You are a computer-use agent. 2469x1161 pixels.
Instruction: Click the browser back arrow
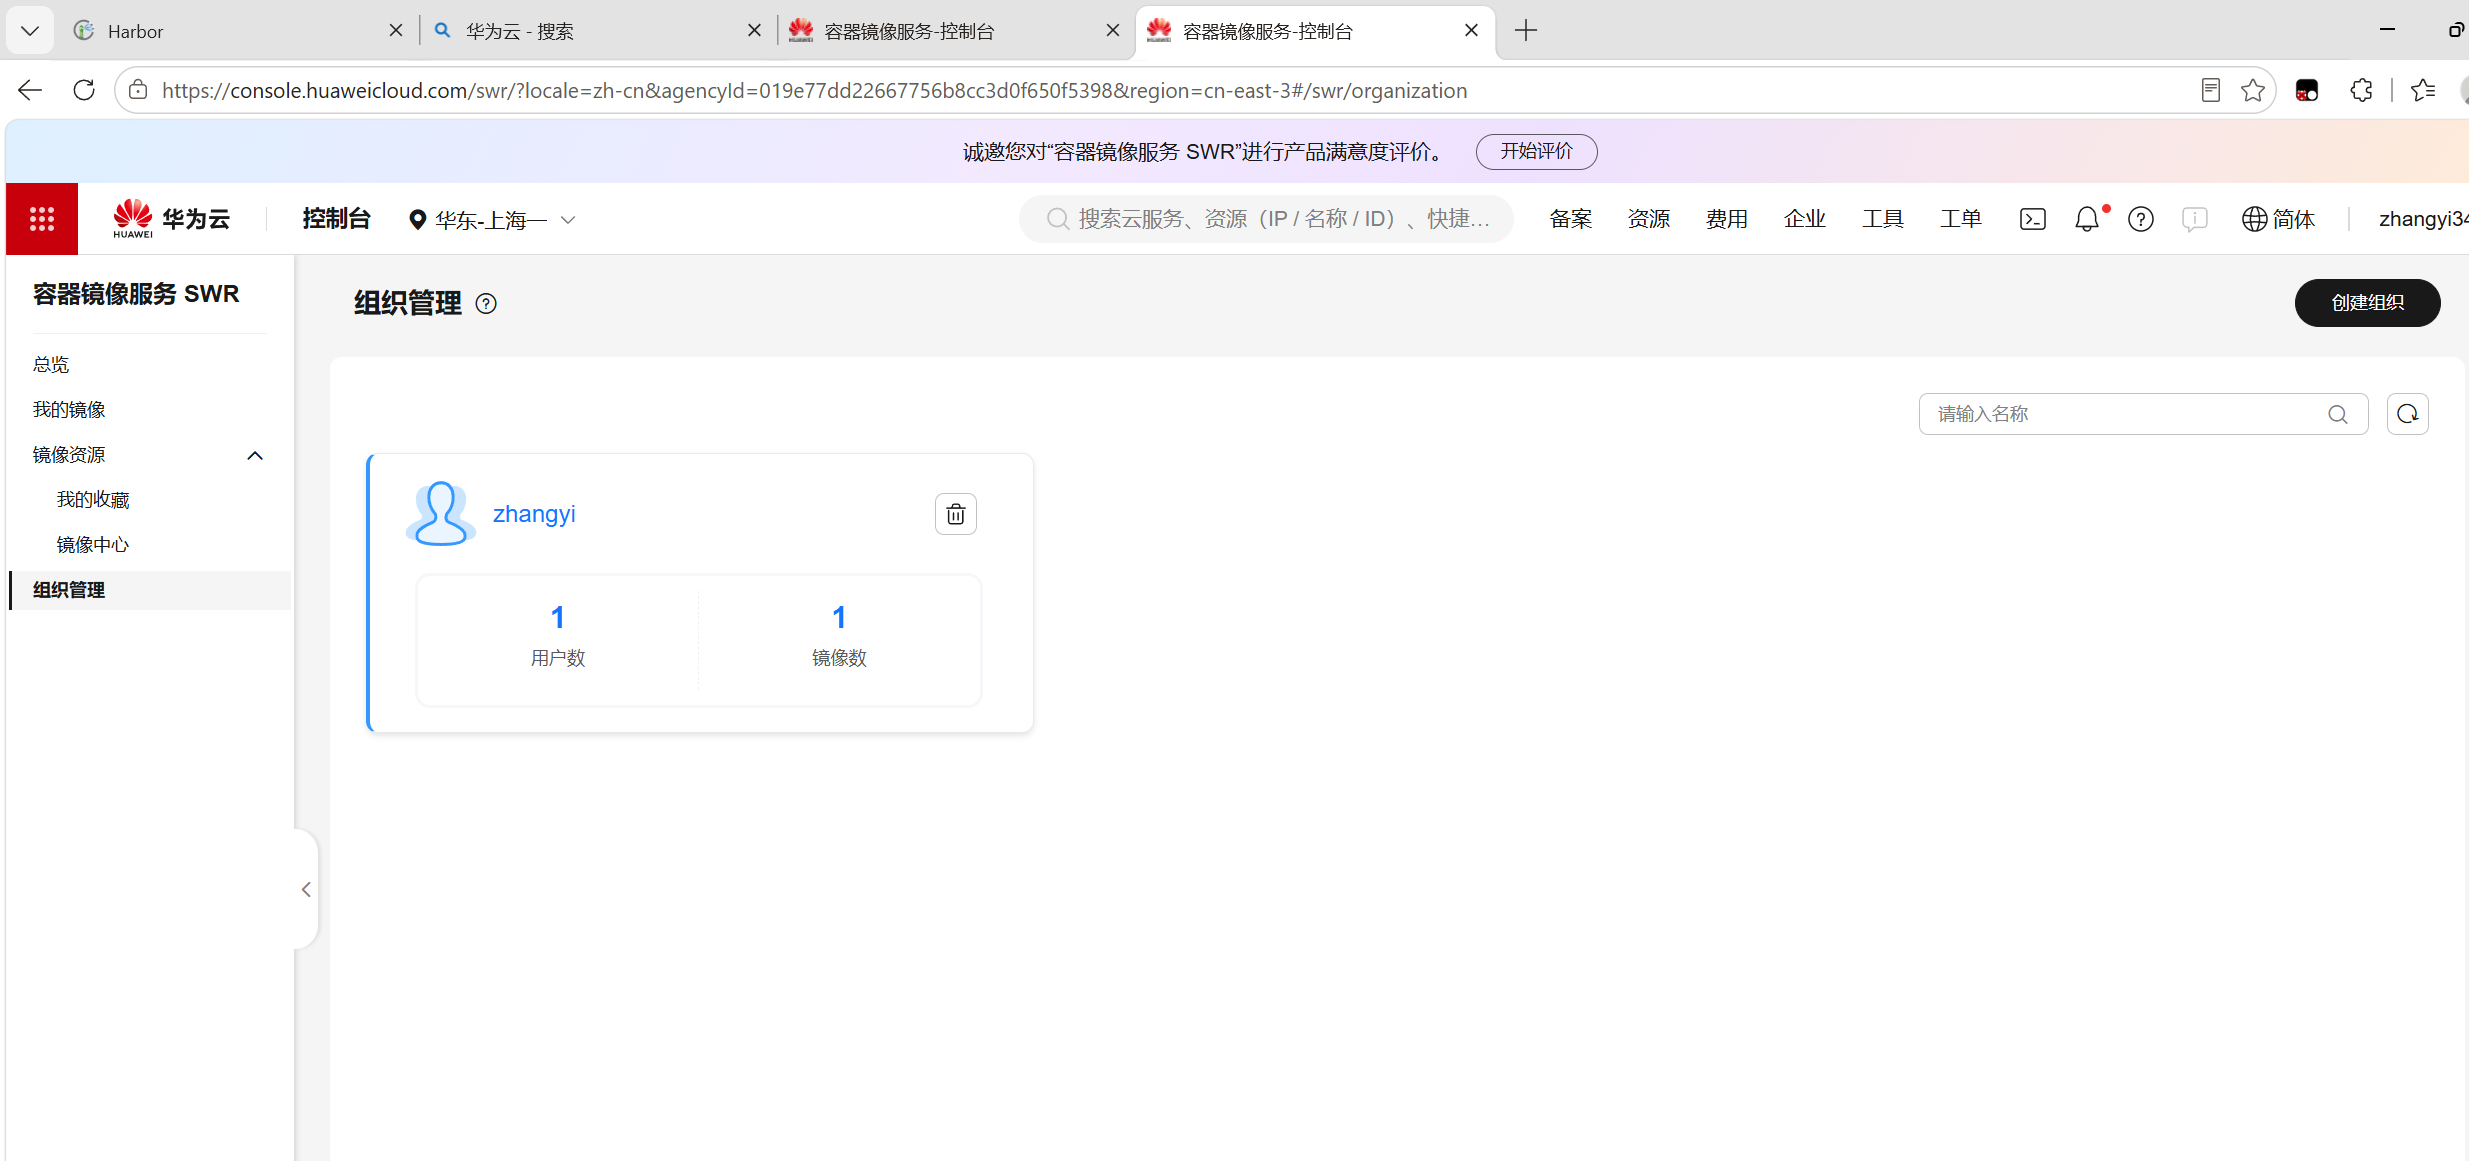click(30, 90)
